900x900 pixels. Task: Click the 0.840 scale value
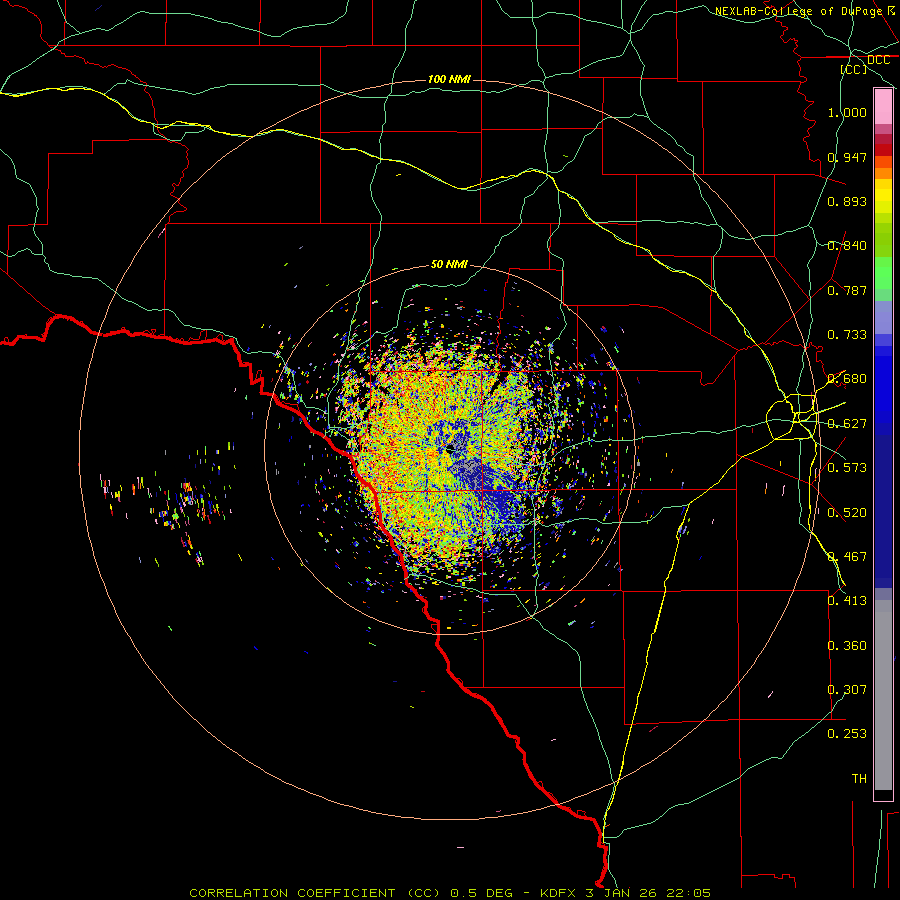click(847, 246)
